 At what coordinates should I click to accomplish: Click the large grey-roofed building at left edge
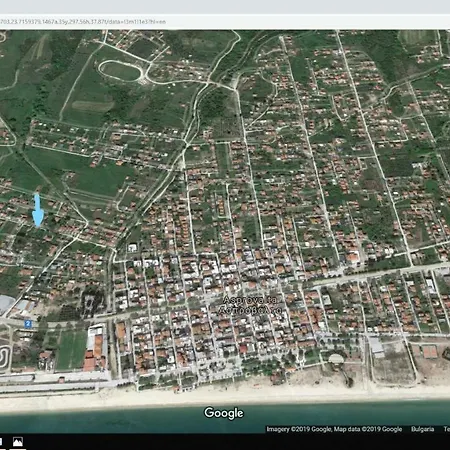click(x=7, y=305)
